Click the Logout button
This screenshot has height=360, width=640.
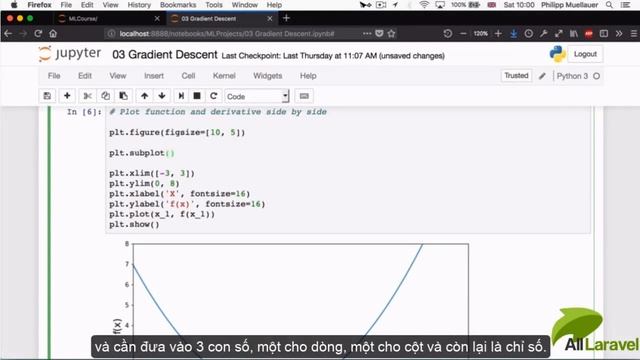pos(585,54)
